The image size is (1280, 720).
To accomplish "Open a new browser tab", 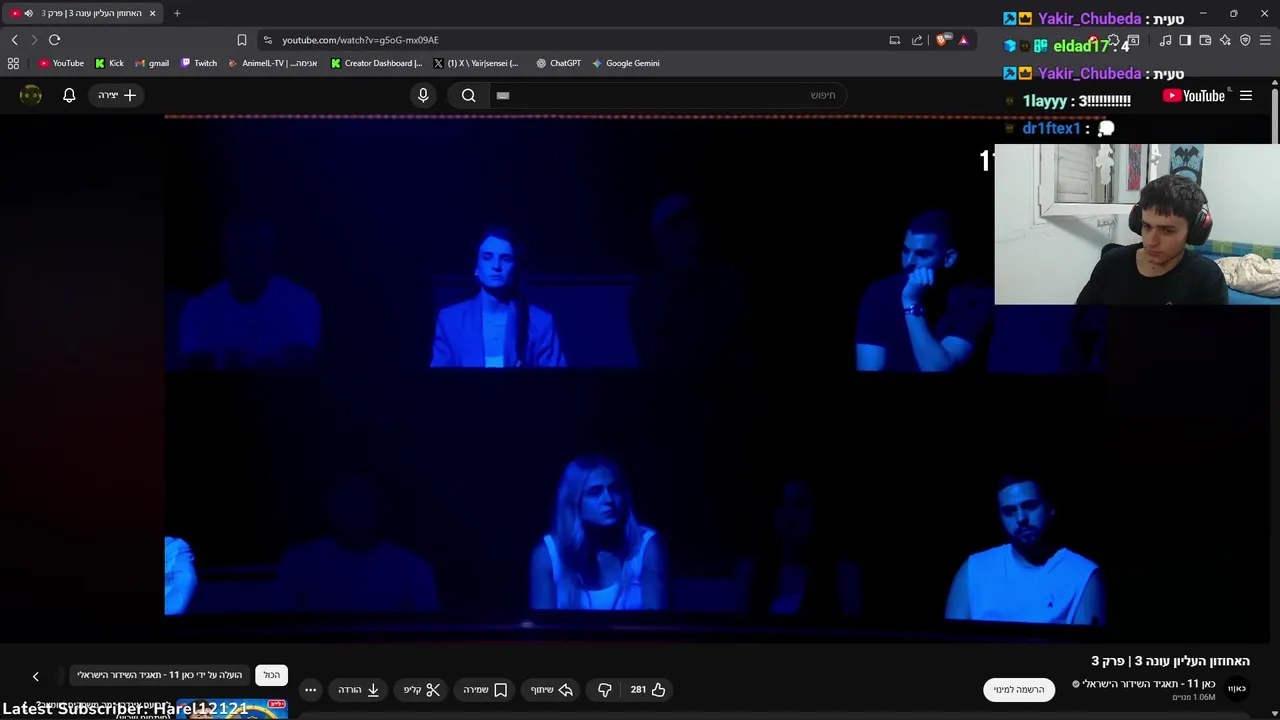I will 177,13.
